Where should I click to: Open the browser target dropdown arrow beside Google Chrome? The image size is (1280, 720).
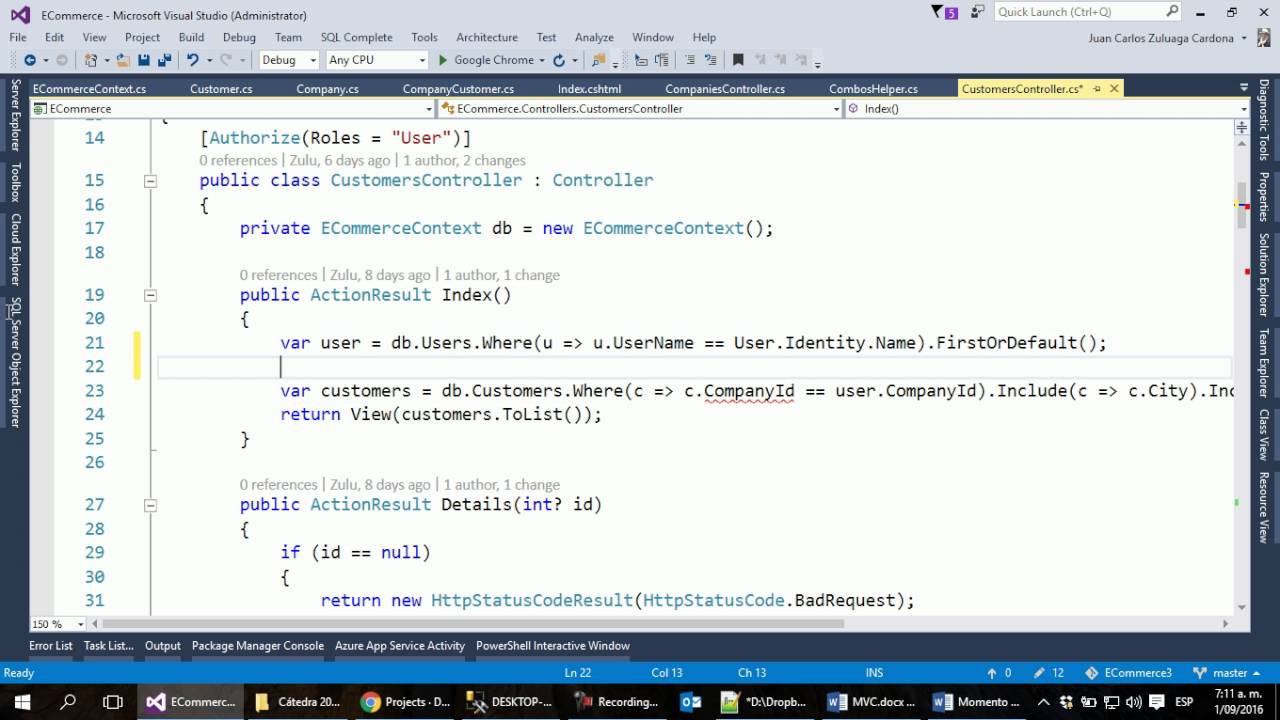pyautogui.click(x=541, y=60)
